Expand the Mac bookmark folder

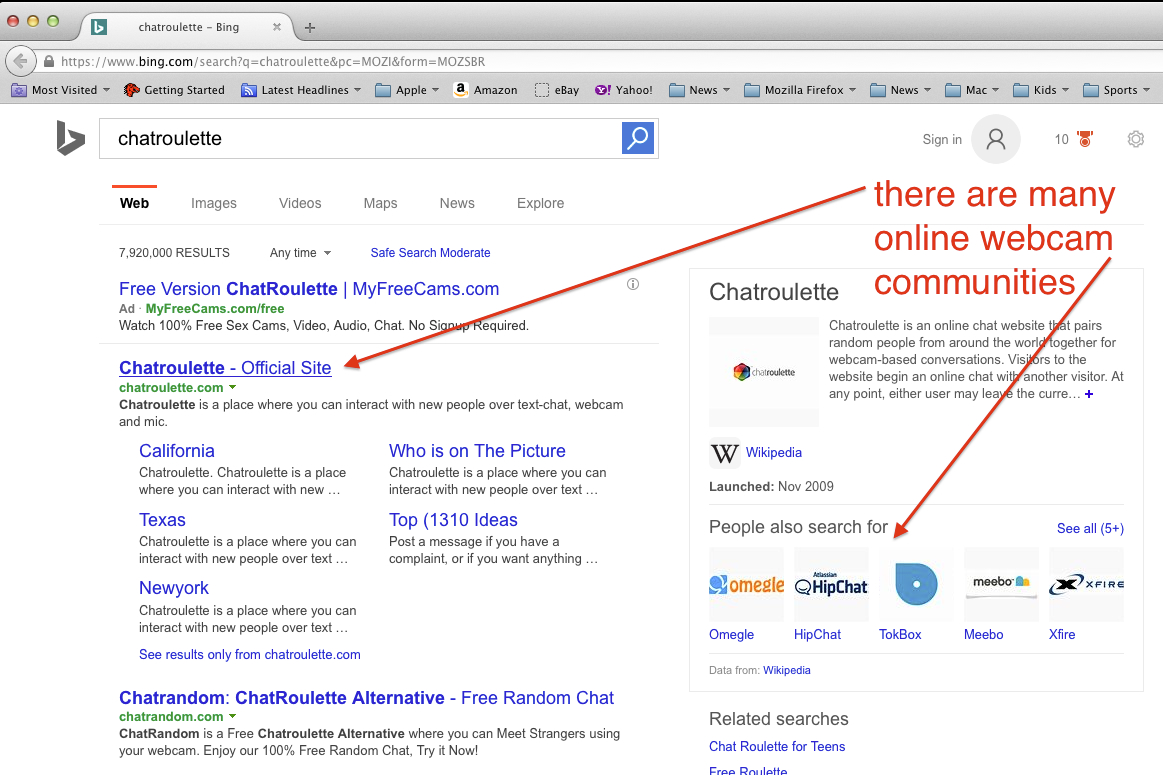(x=972, y=90)
